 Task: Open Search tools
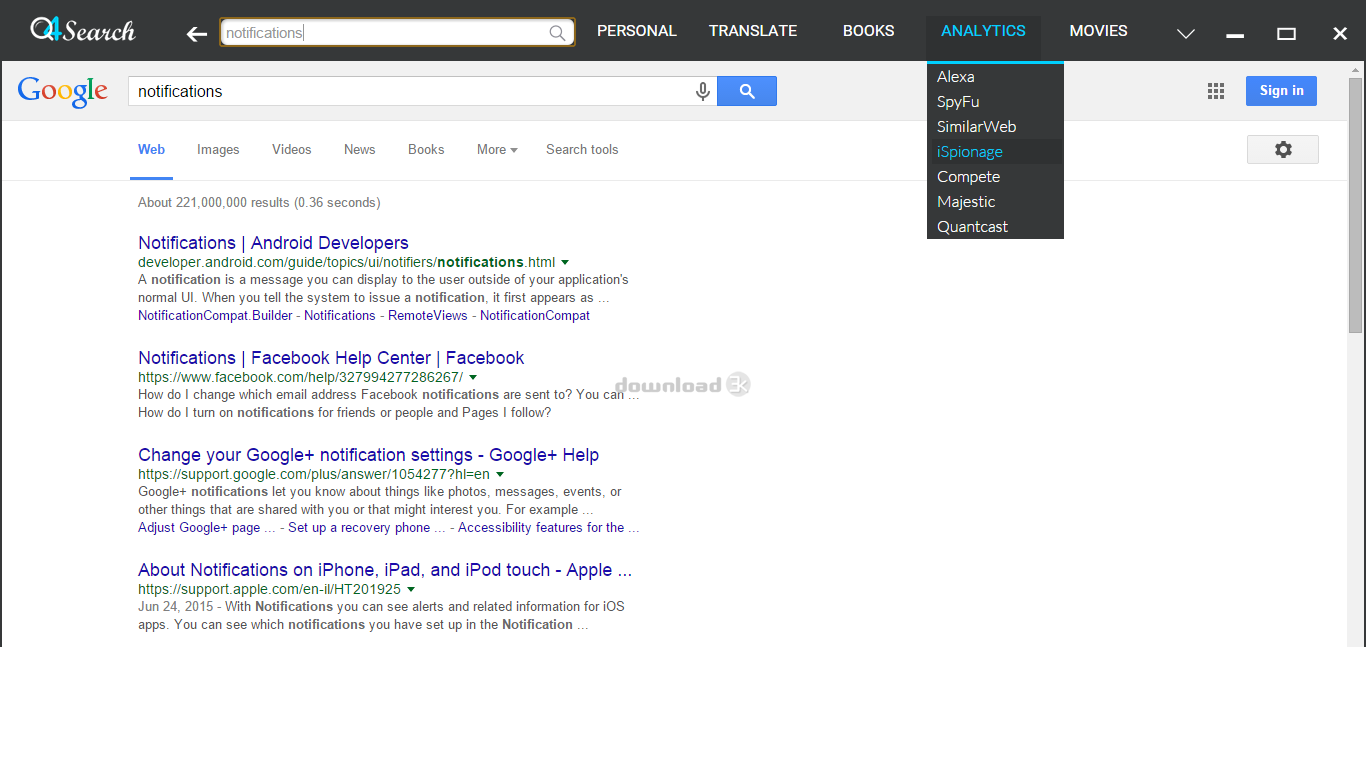point(582,149)
